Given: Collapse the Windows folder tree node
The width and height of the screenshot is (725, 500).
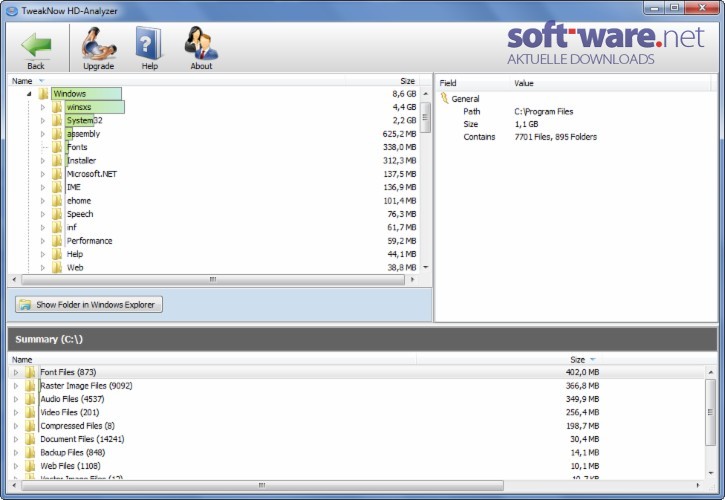Looking at the screenshot, I should [x=29, y=94].
